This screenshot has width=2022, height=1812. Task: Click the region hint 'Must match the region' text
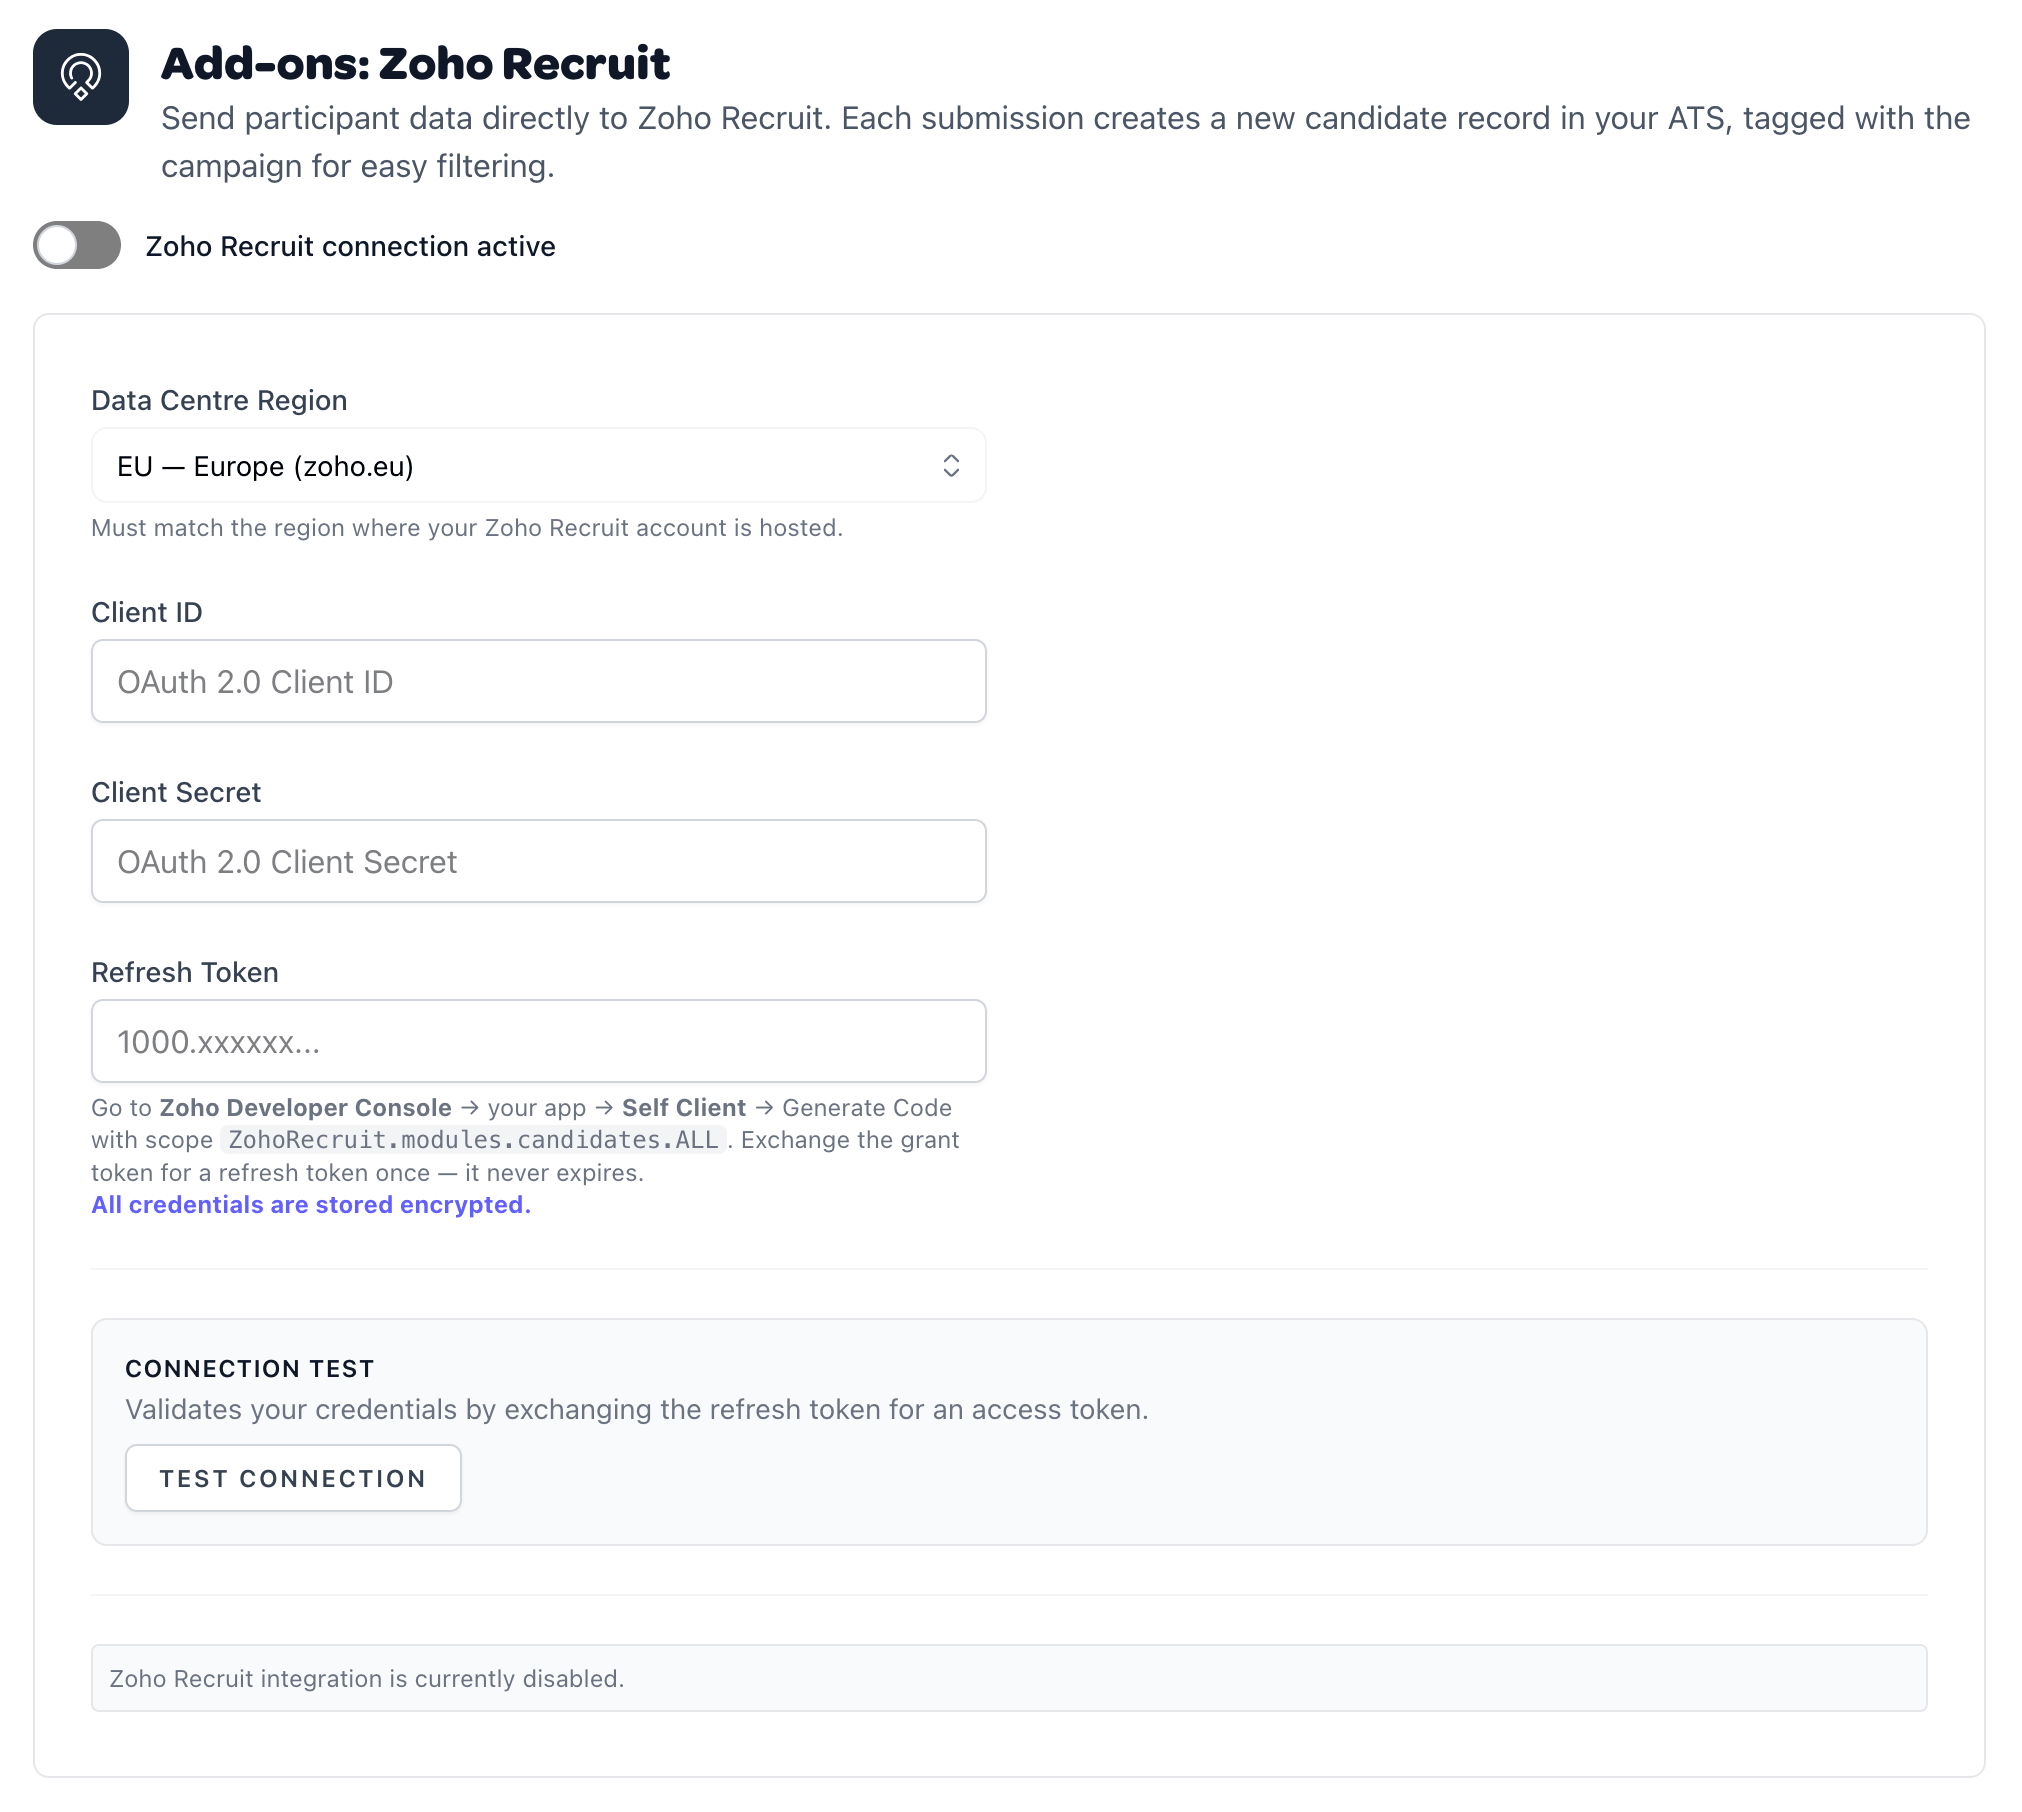click(x=467, y=528)
